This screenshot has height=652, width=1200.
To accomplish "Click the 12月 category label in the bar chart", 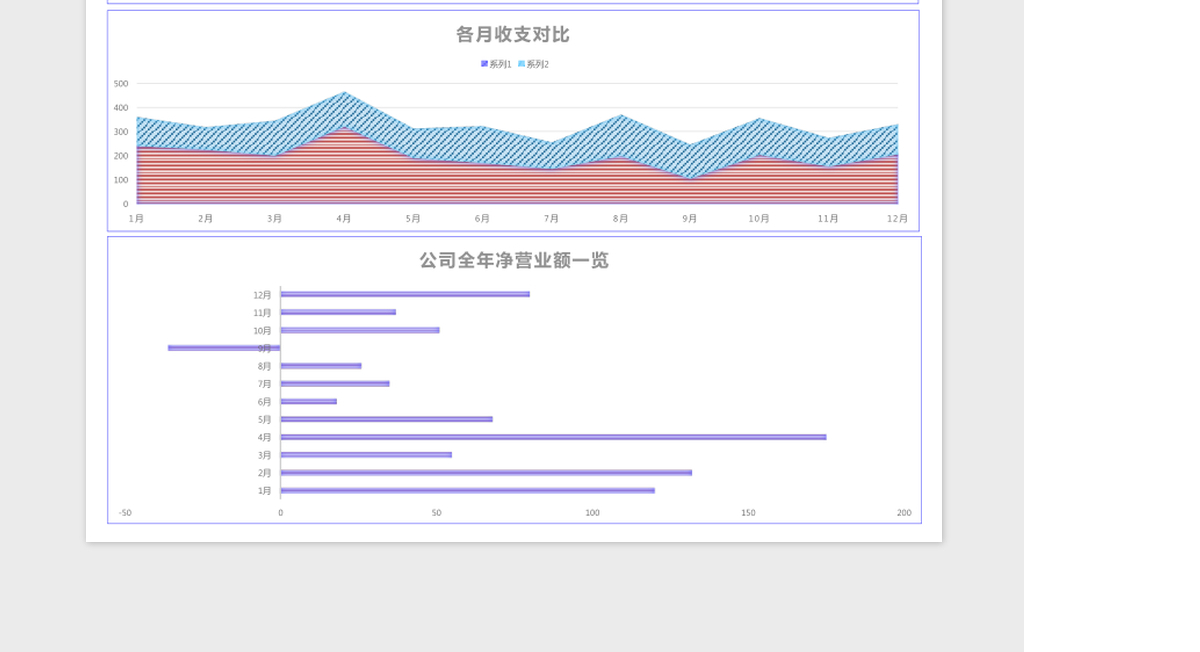I will (x=262, y=295).
